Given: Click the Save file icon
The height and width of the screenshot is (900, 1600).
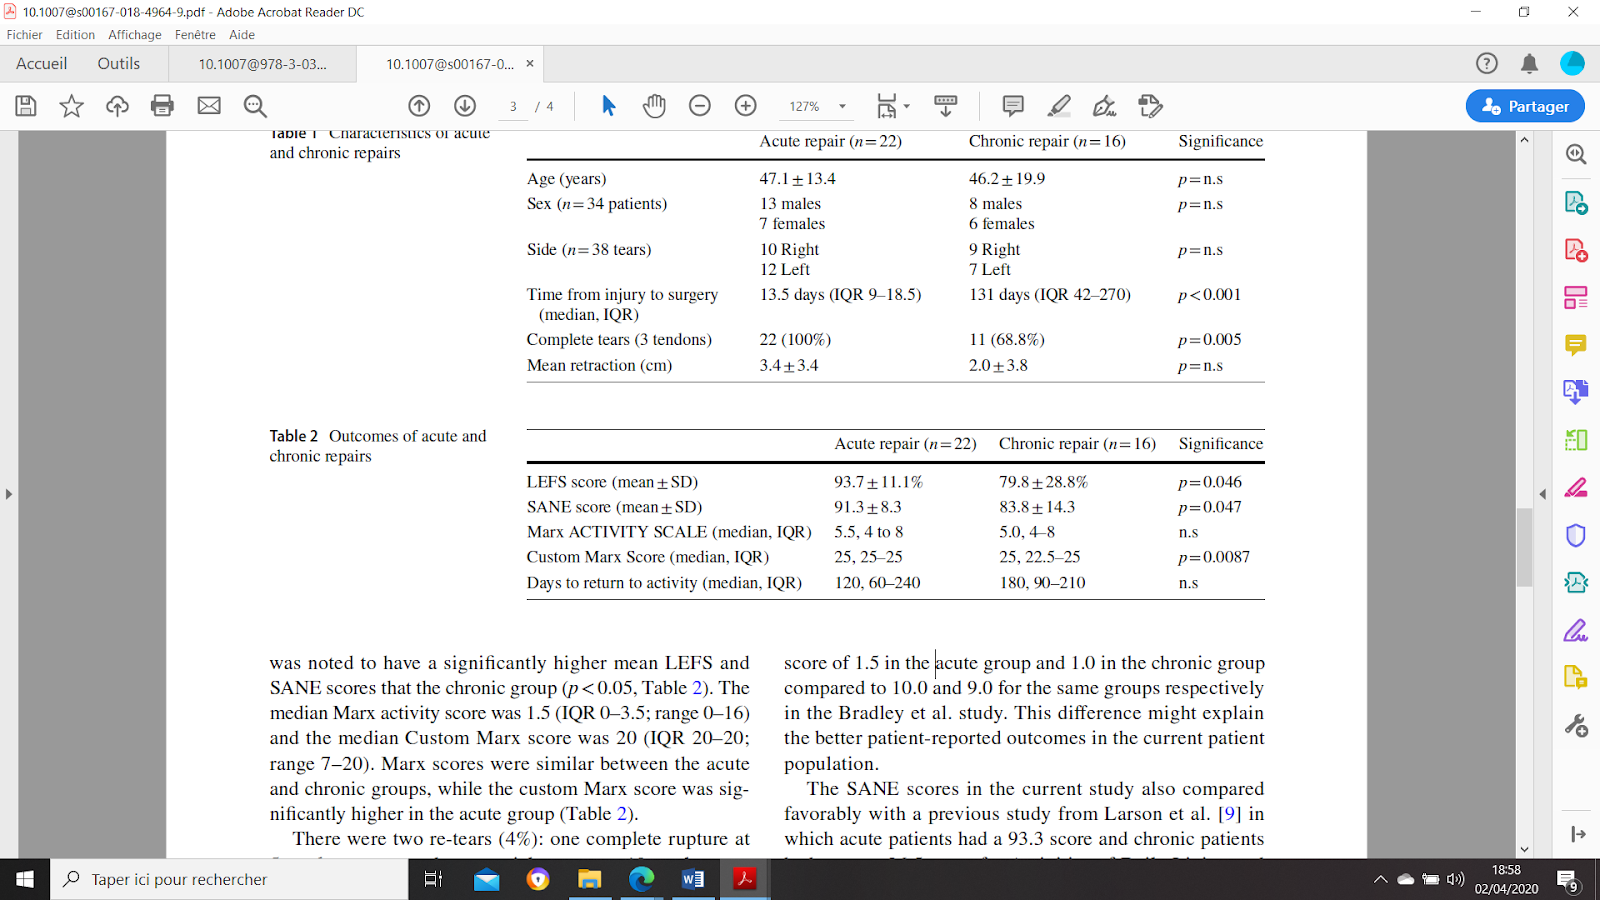Looking at the screenshot, I should click(26, 106).
